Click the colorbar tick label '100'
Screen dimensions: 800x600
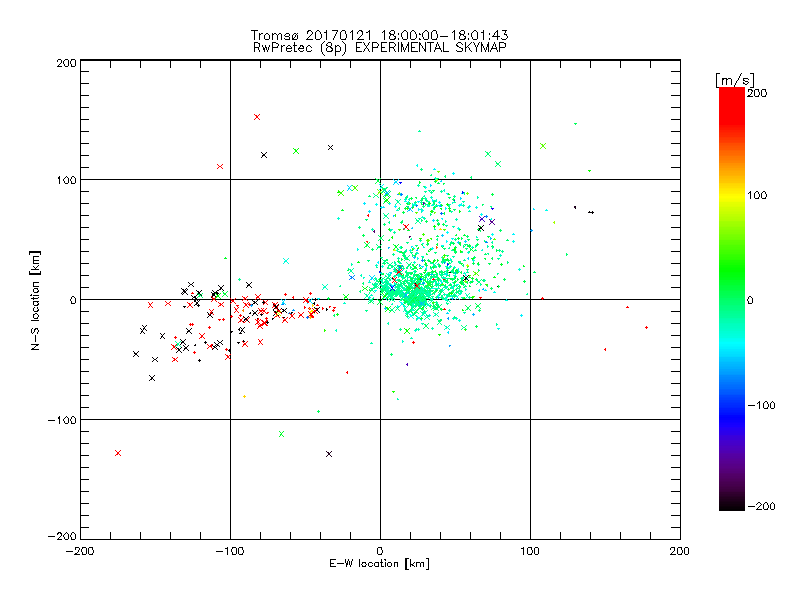coord(757,195)
